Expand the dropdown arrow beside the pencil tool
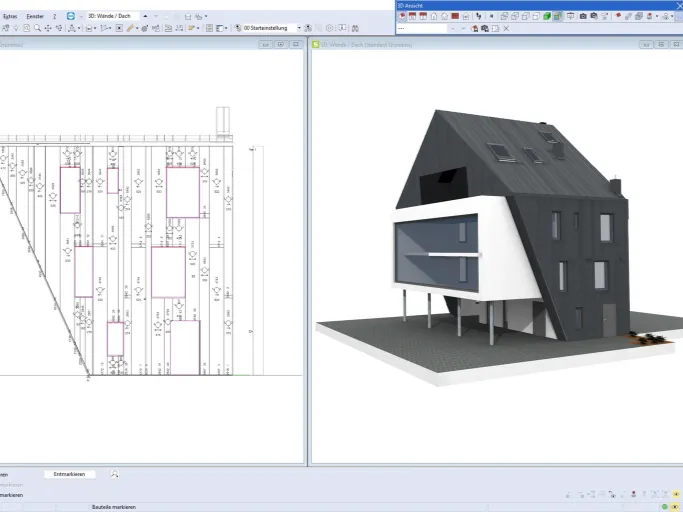The image size is (683, 512). click(x=137, y=28)
